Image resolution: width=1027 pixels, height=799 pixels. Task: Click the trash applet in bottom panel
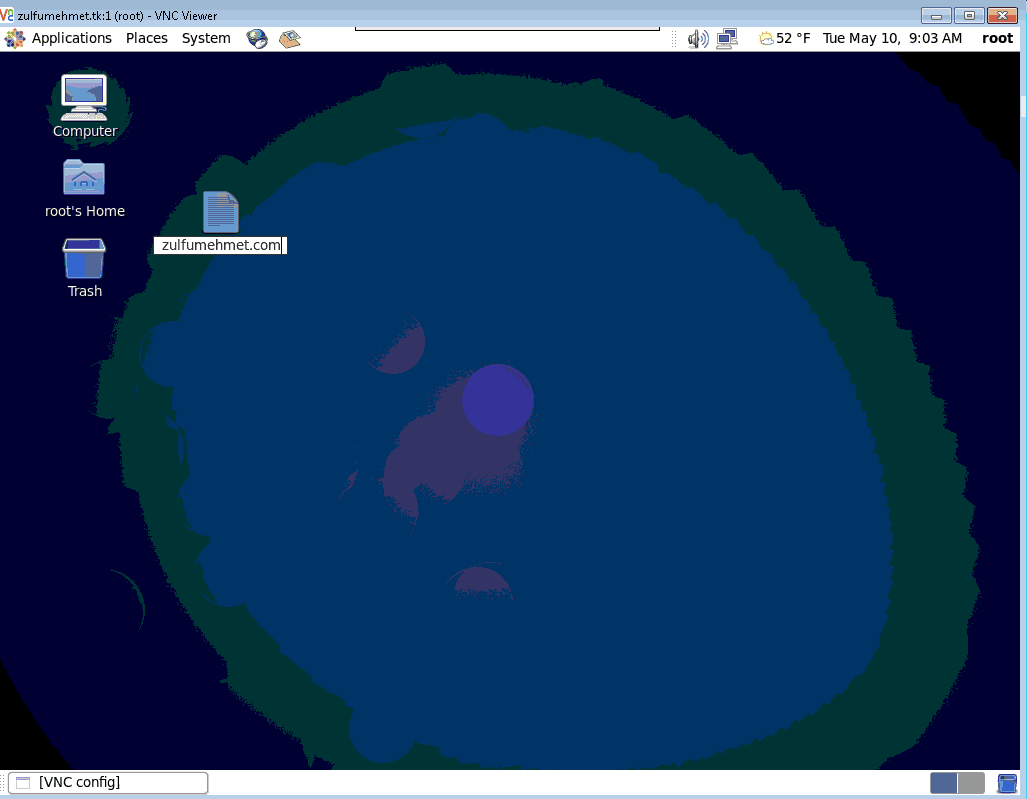click(x=1007, y=783)
